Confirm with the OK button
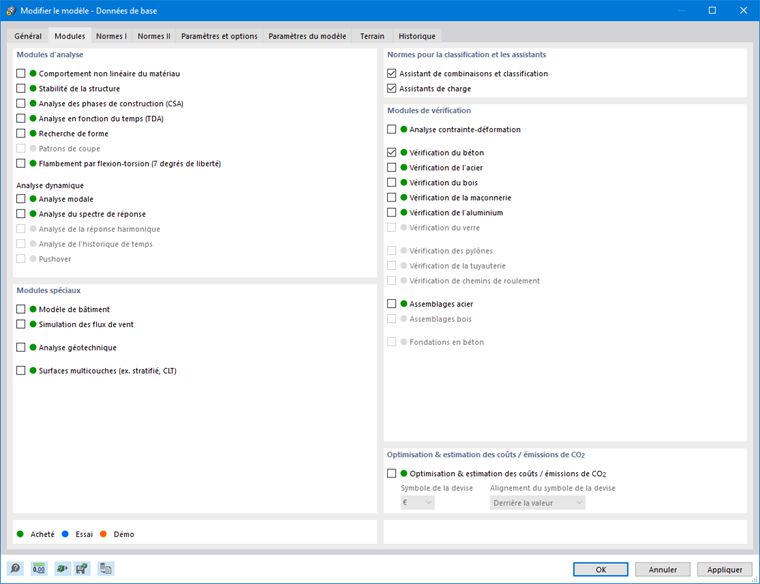Screen dimensions: 760x584 (601, 569)
